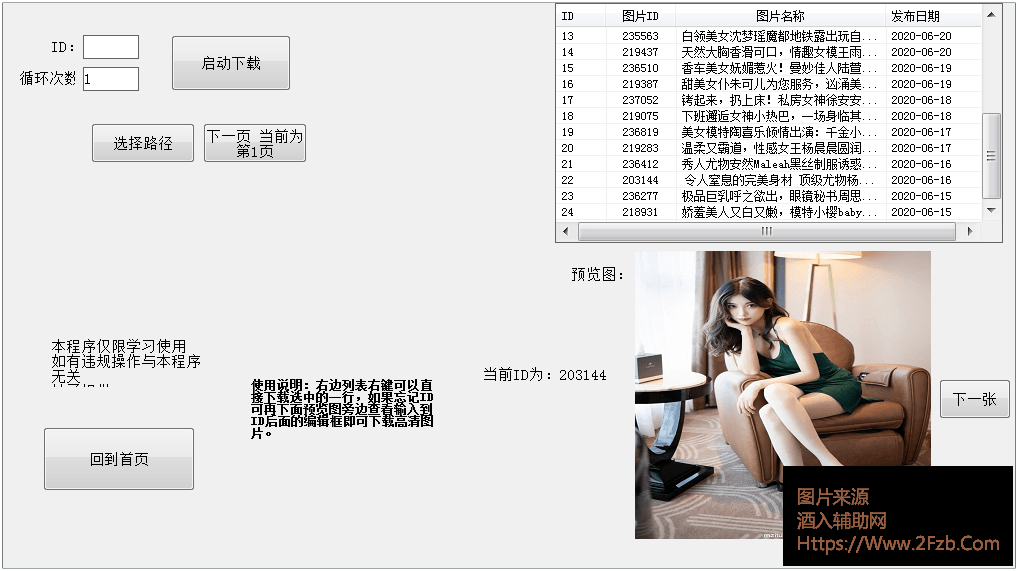Focus the 循环次数 input field
The height and width of the screenshot is (571, 1018).
[x=111, y=79]
